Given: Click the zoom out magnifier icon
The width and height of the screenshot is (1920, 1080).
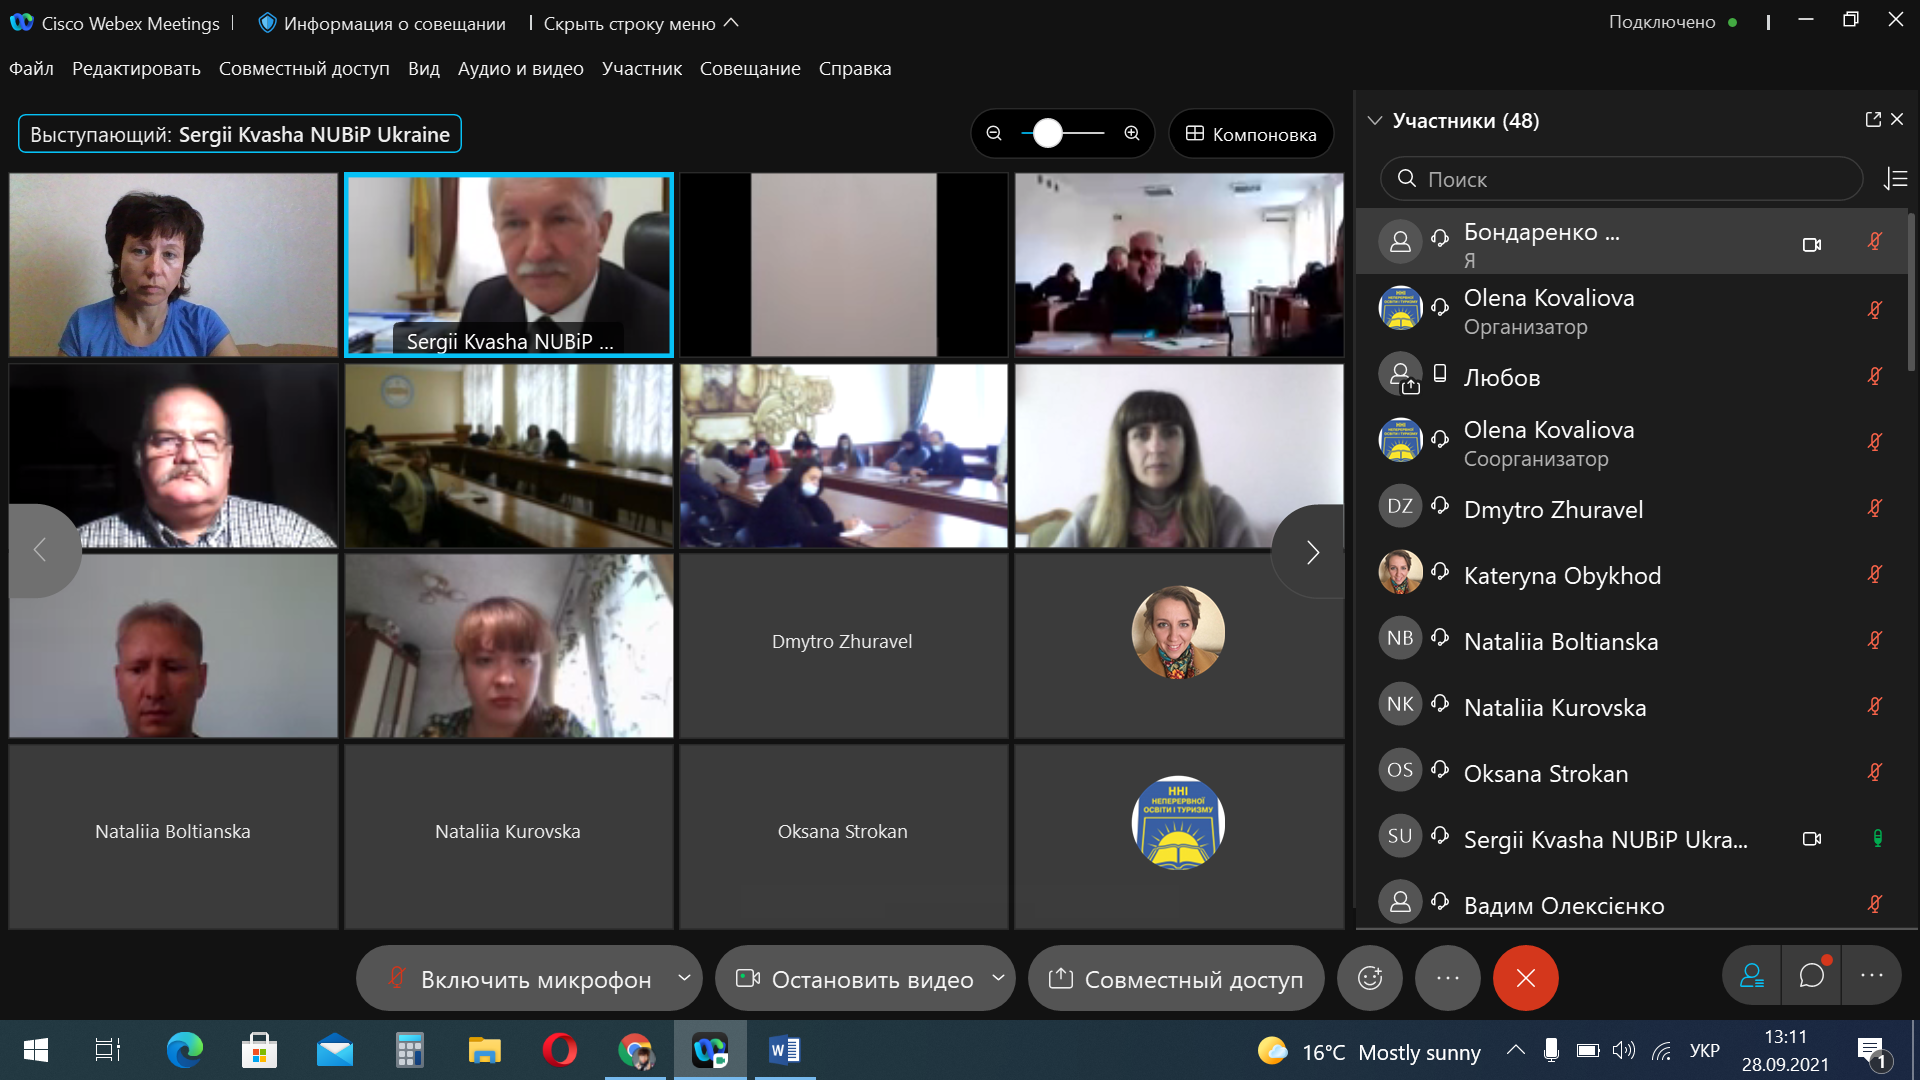Looking at the screenshot, I should pyautogui.click(x=994, y=133).
